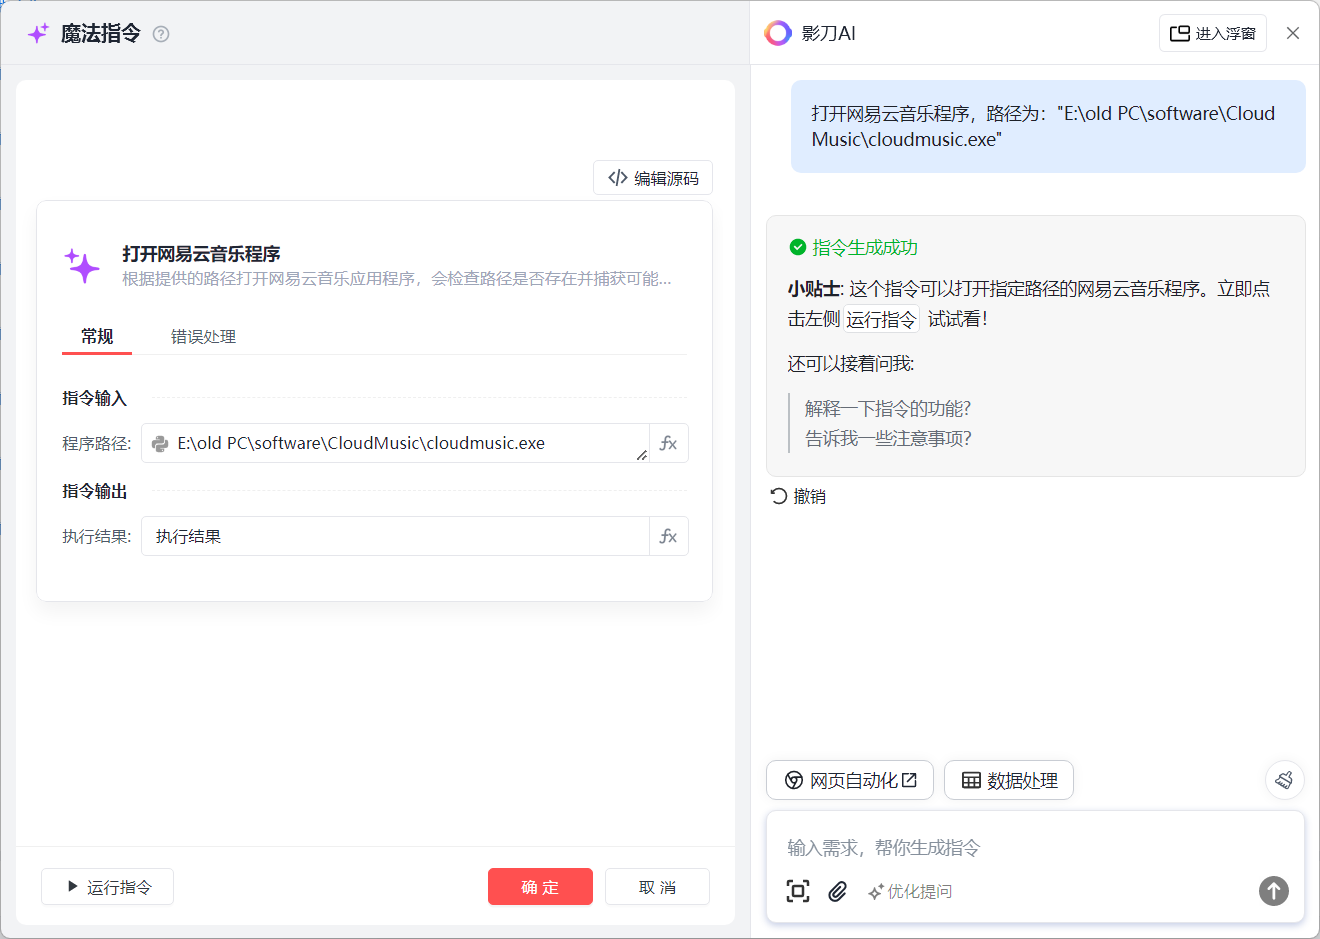Confirm with the red 确定 button

tap(540, 887)
